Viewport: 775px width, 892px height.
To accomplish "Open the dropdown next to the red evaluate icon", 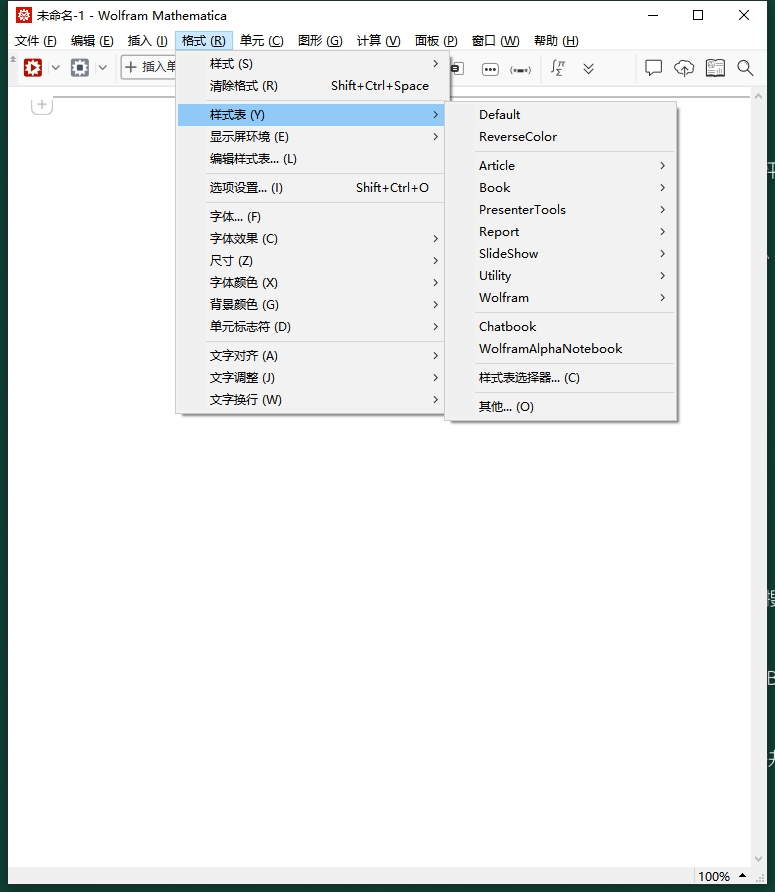I will click(x=56, y=68).
